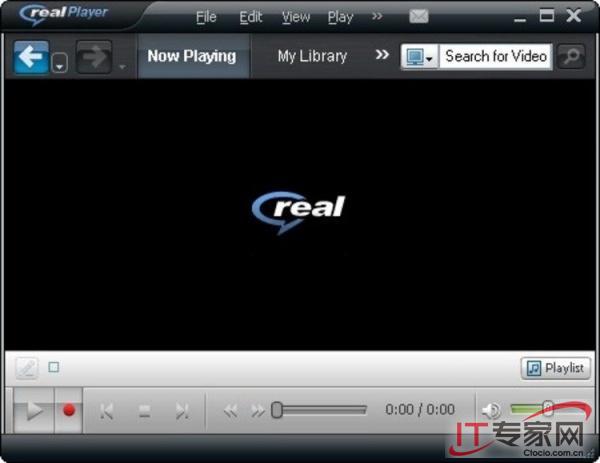Click the red Record button
Viewport: 600px width, 463px height.
point(69,411)
